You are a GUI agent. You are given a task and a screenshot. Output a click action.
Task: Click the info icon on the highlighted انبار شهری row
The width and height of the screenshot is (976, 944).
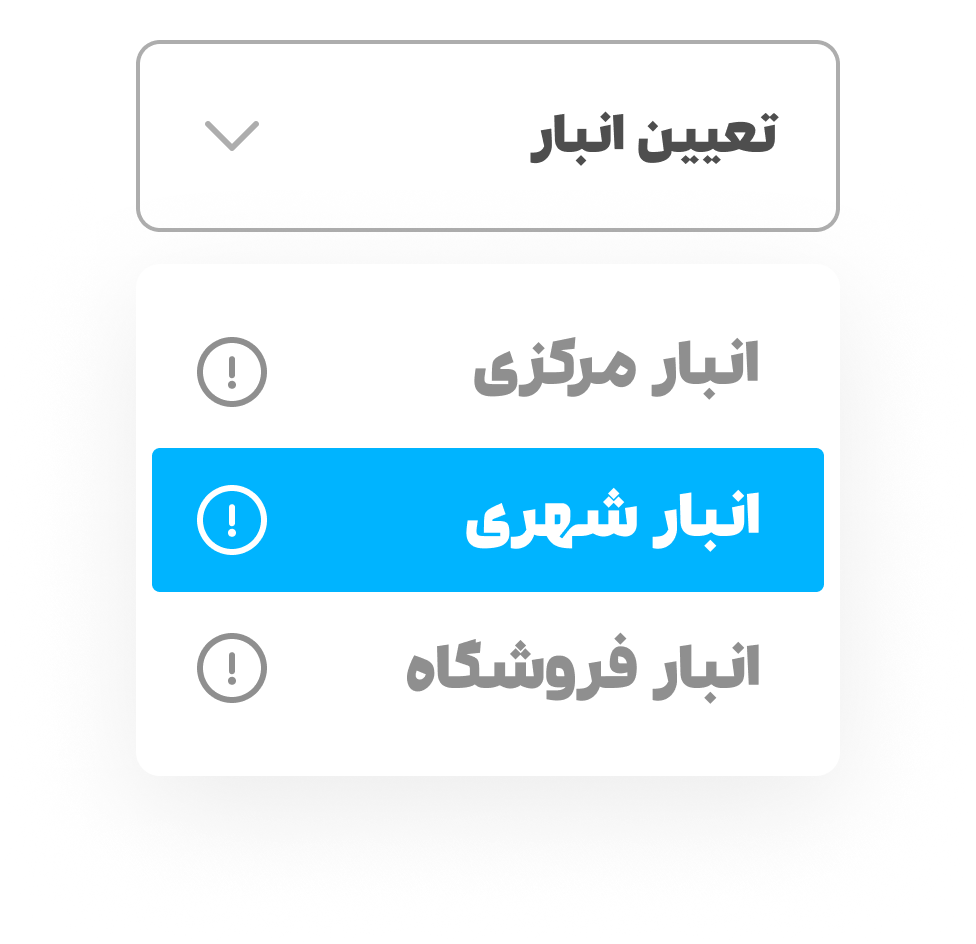(231, 519)
